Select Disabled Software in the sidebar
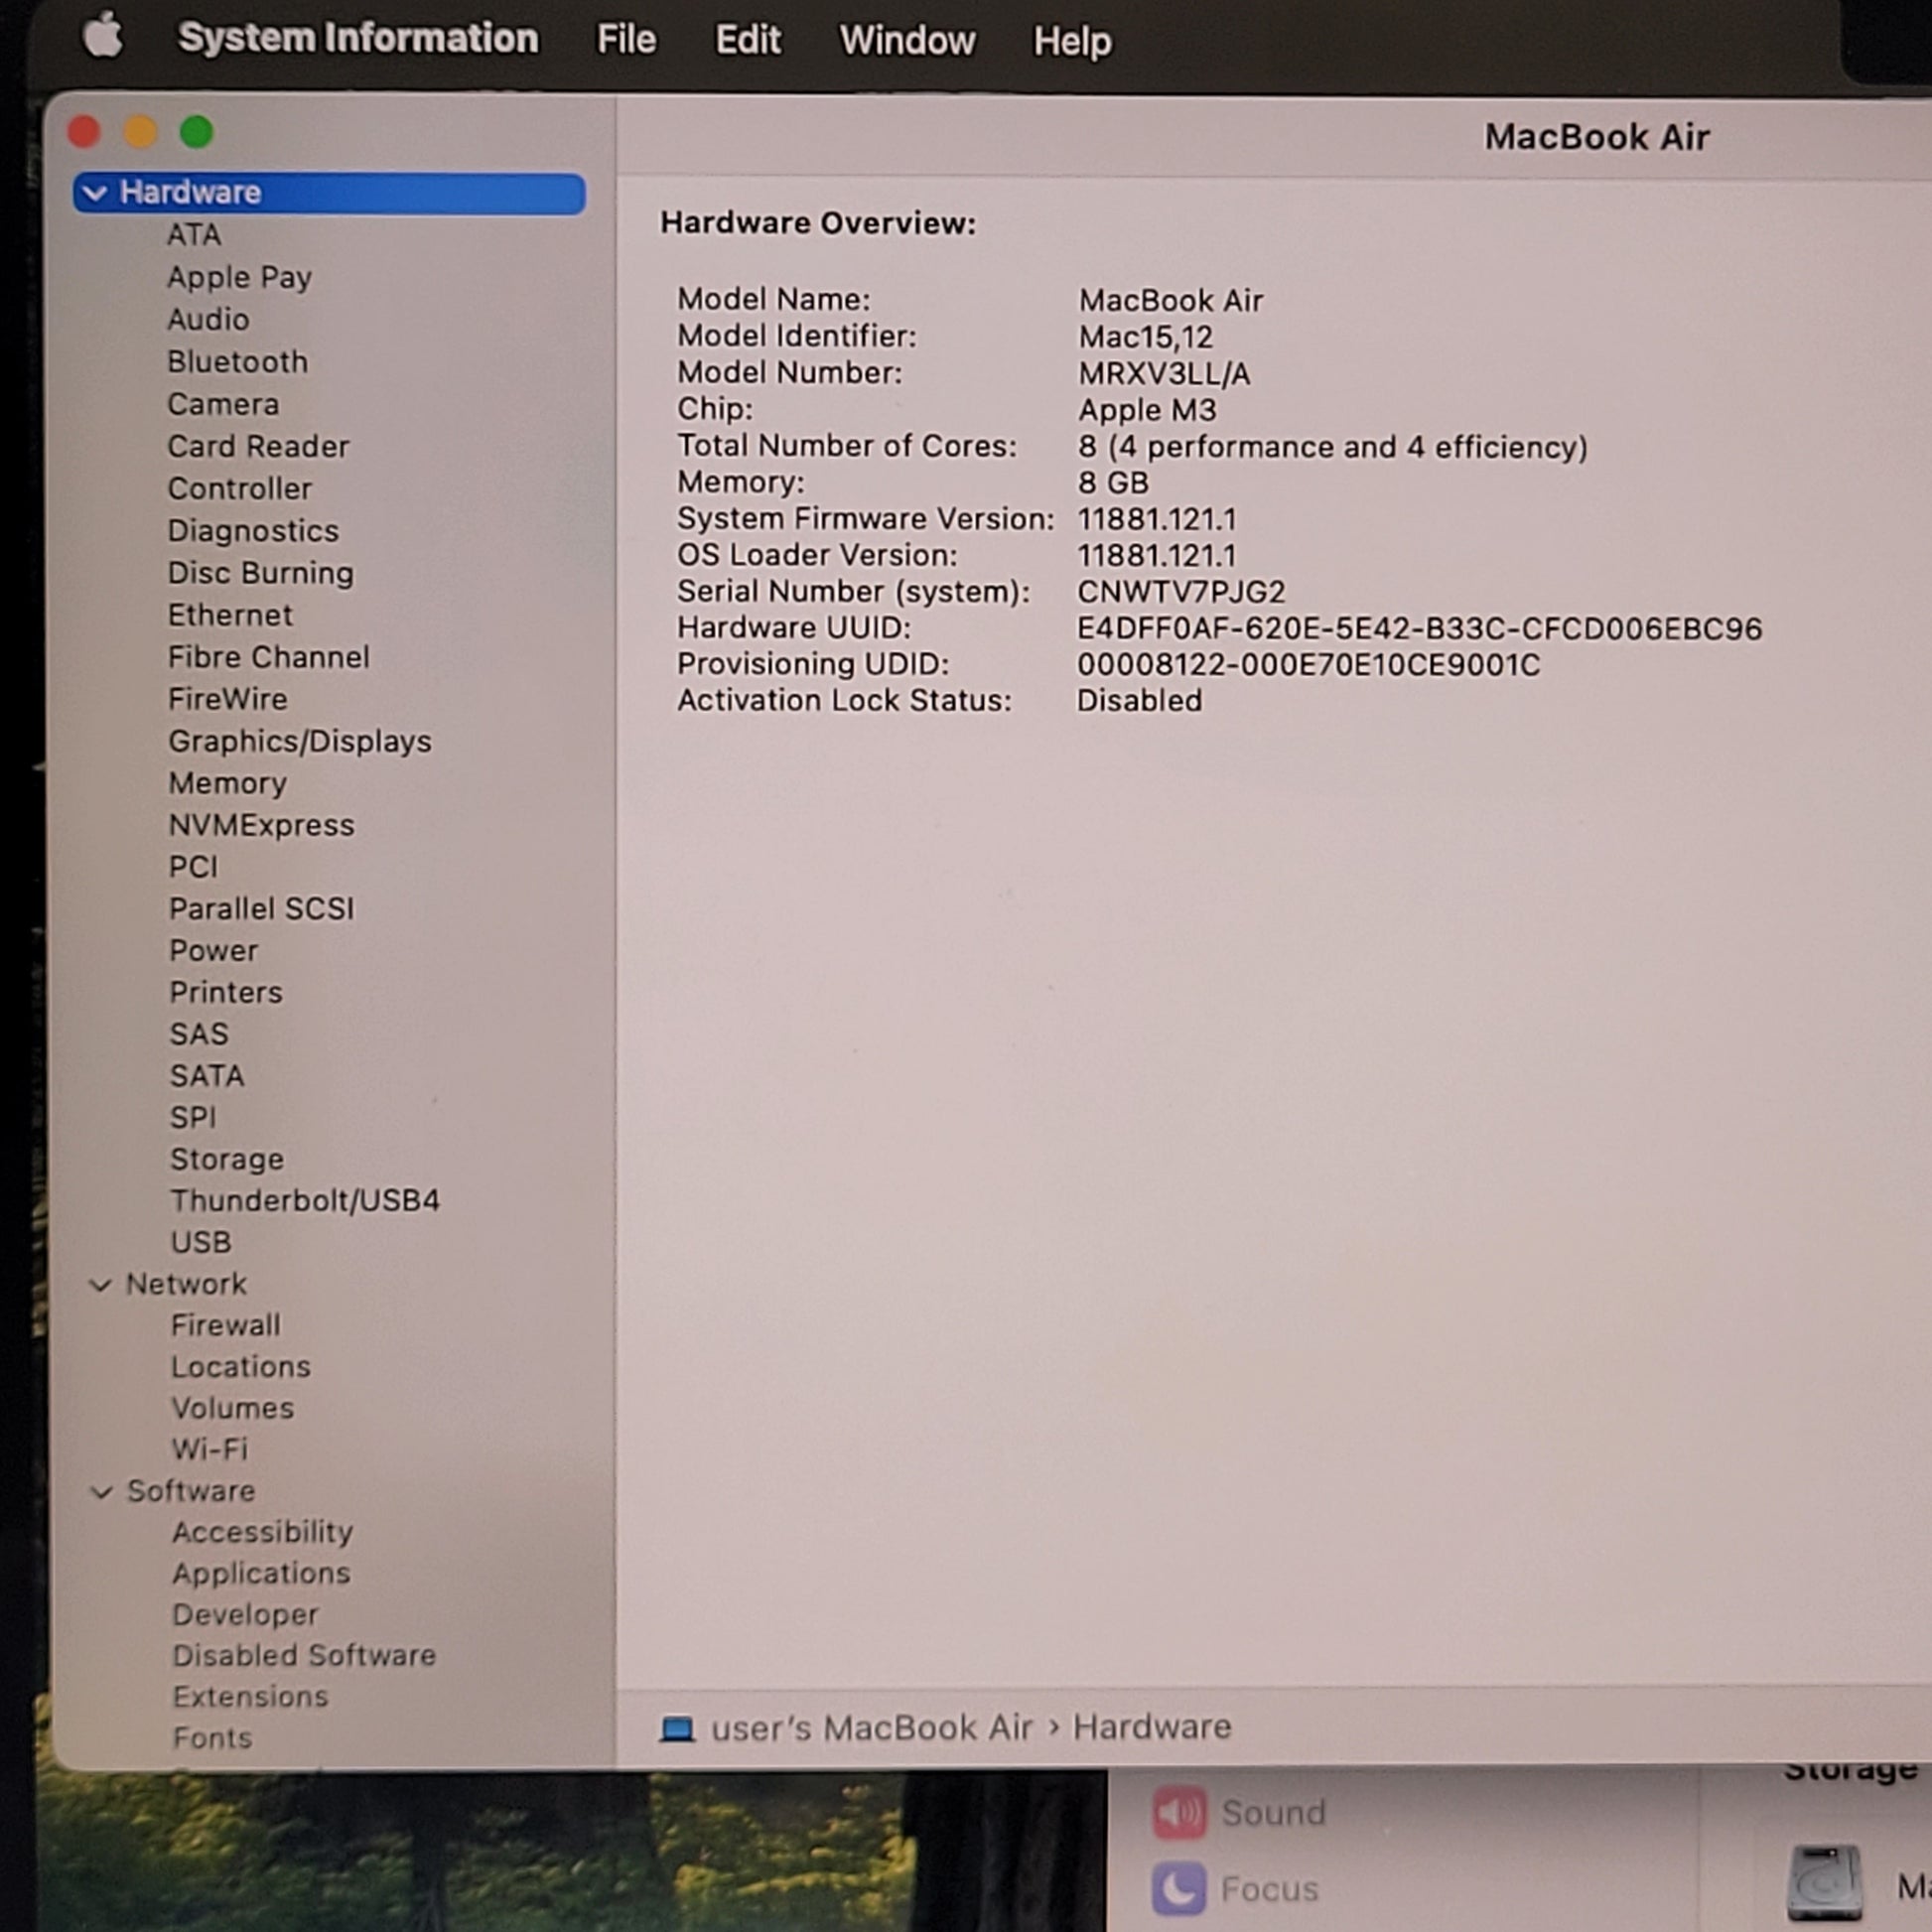The height and width of the screenshot is (1932, 1932). click(x=304, y=1655)
